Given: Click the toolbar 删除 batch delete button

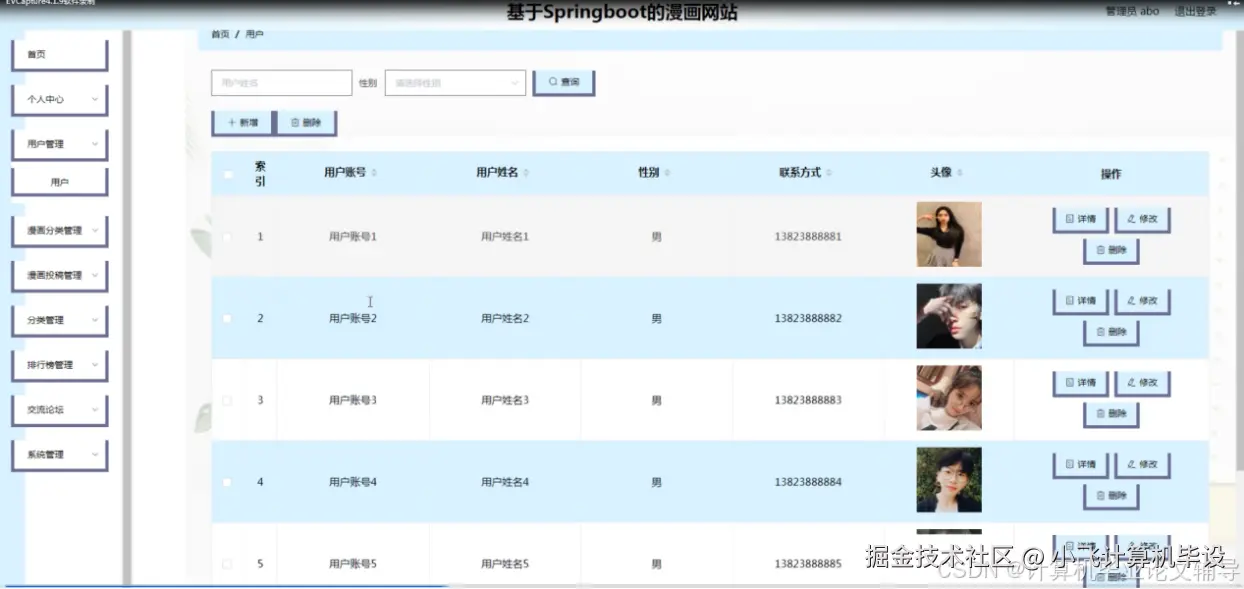Looking at the screenshot, I should tap(306, 122).
